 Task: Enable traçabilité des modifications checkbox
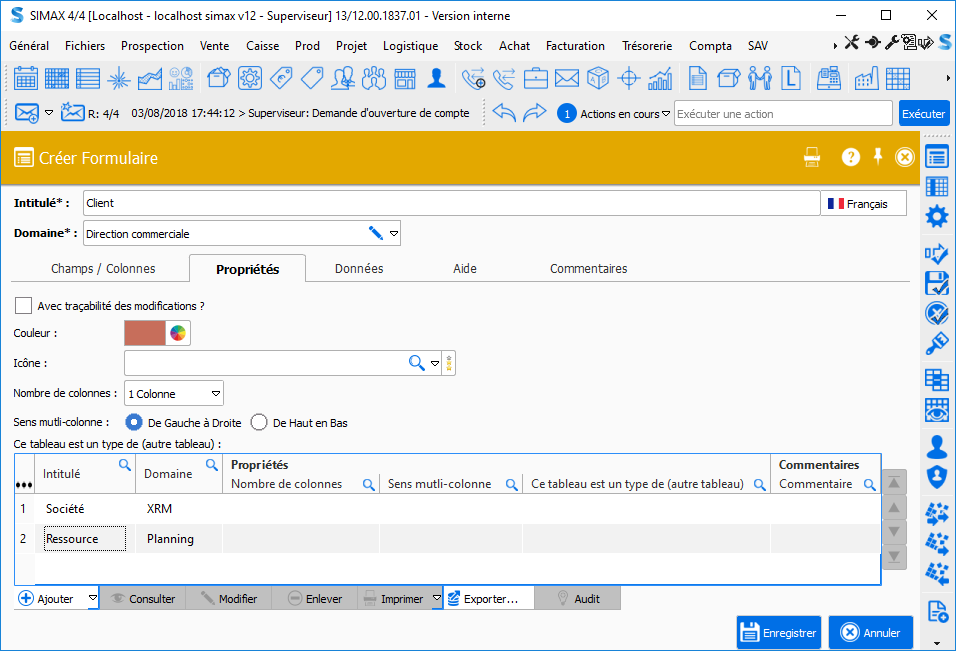(x=23, y=305)
